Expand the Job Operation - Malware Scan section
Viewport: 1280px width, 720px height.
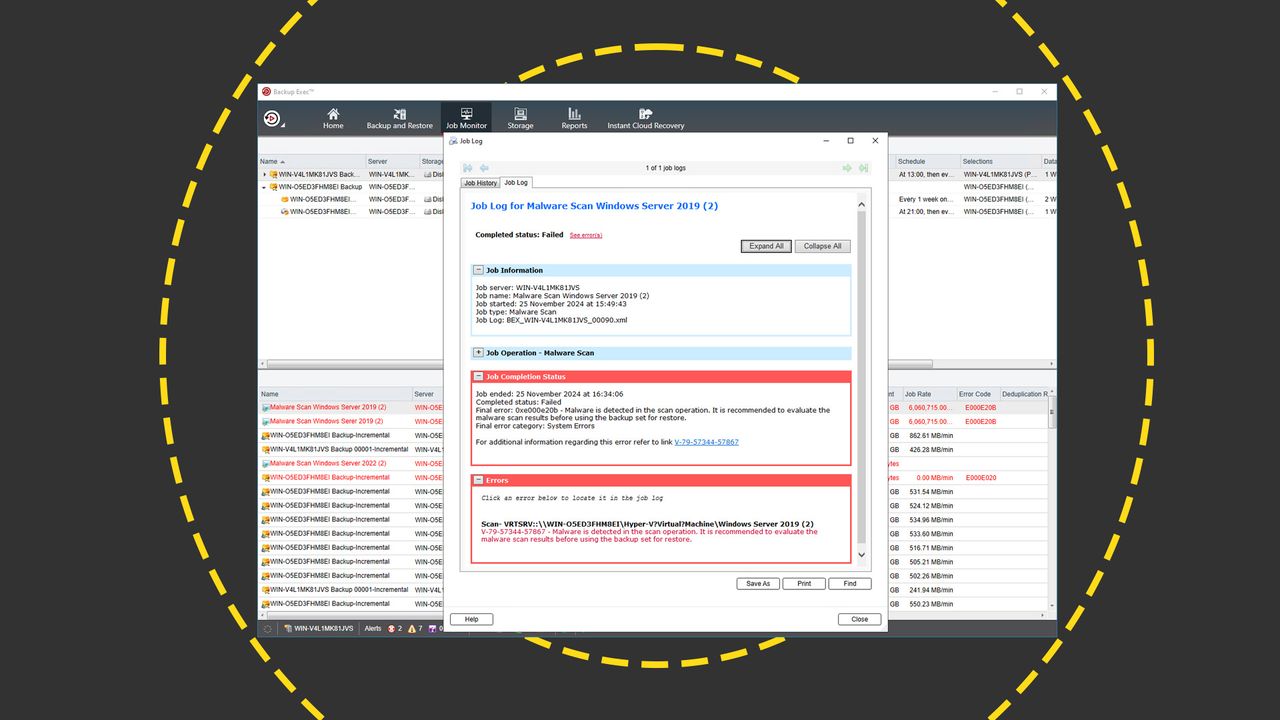tap(478, 352)
